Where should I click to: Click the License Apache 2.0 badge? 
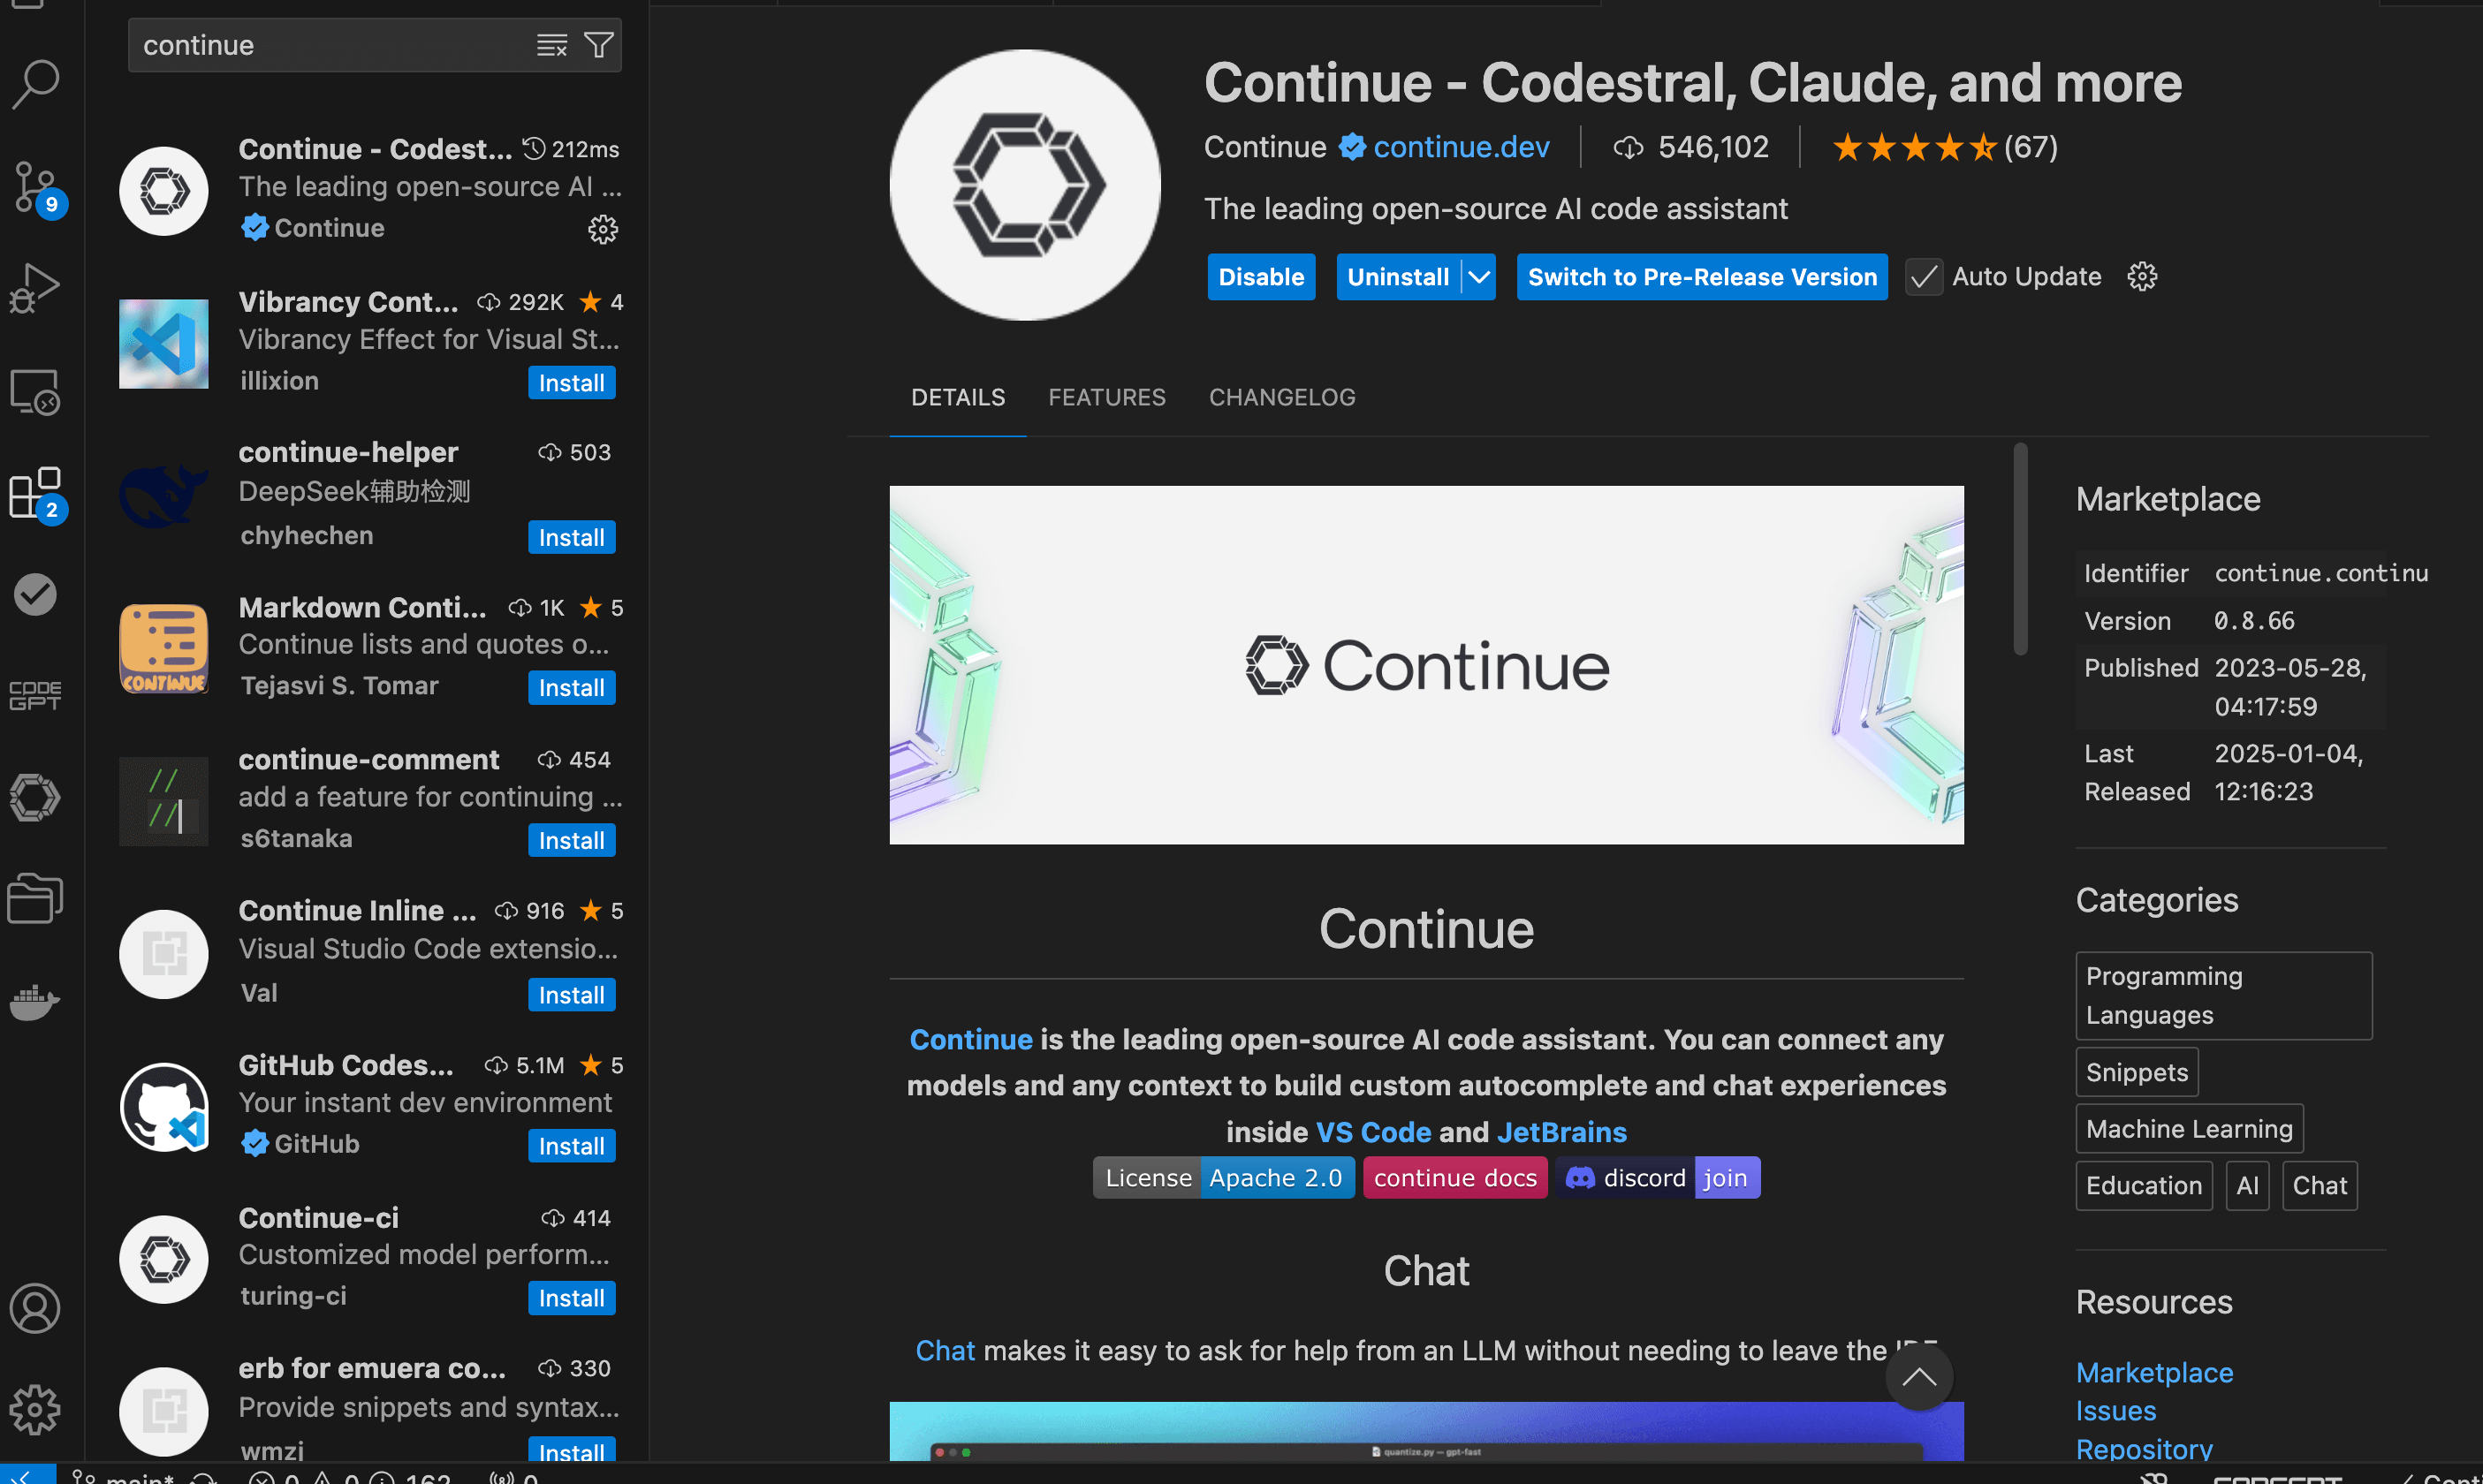[x=1224, y=1178]
